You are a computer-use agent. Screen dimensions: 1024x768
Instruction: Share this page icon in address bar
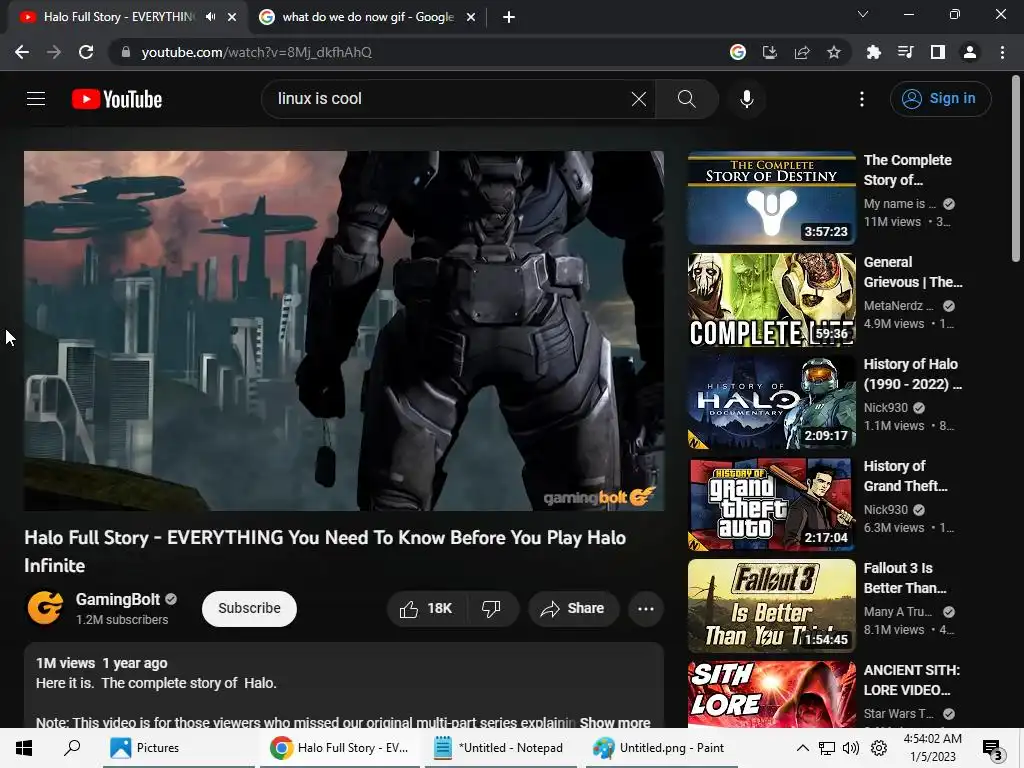802,52
